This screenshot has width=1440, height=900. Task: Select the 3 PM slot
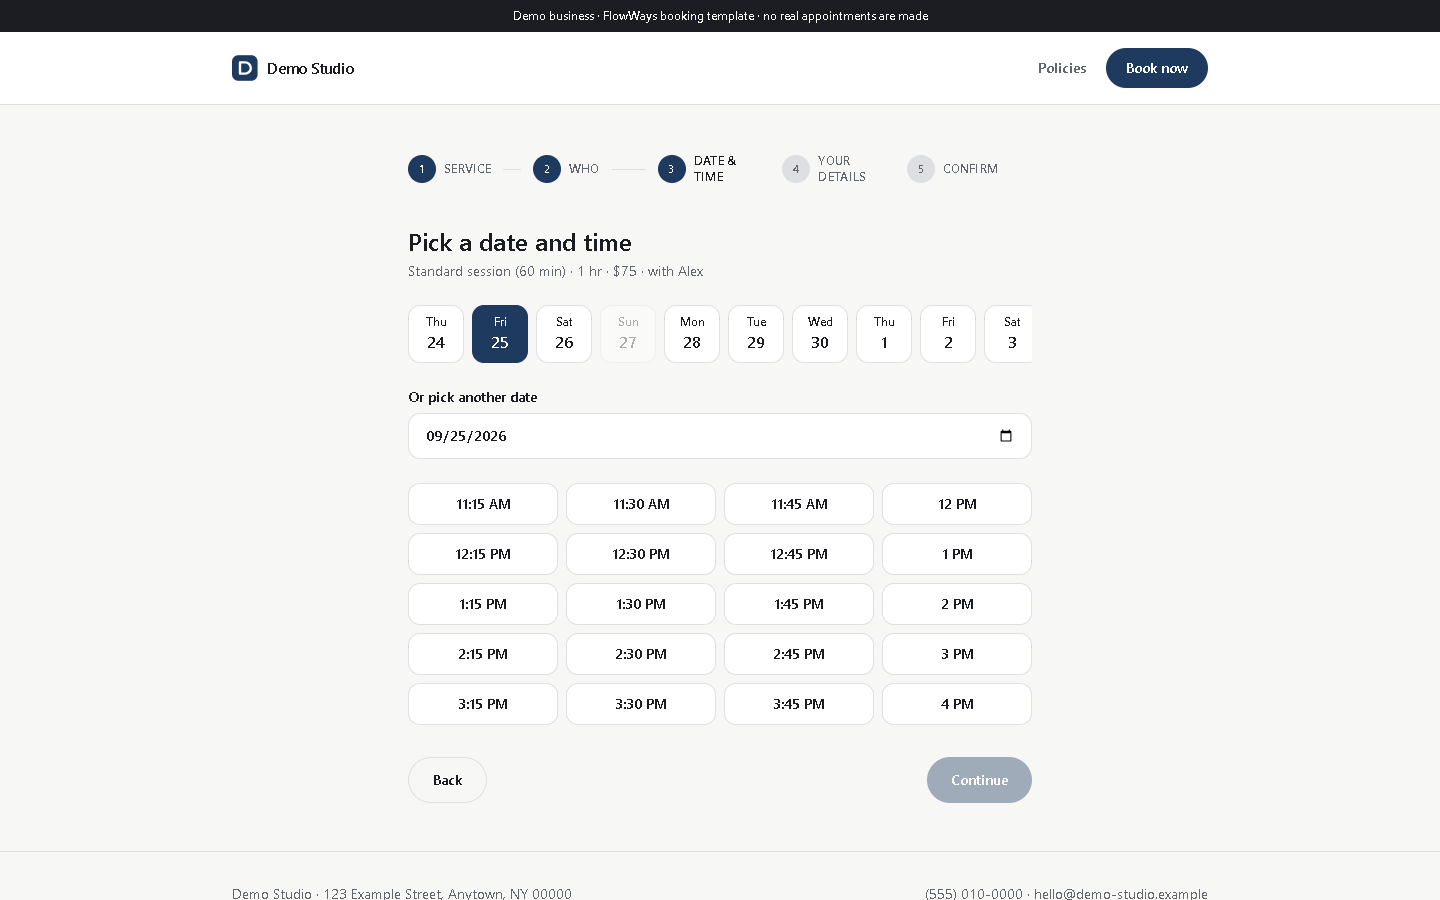click(957, 654)
